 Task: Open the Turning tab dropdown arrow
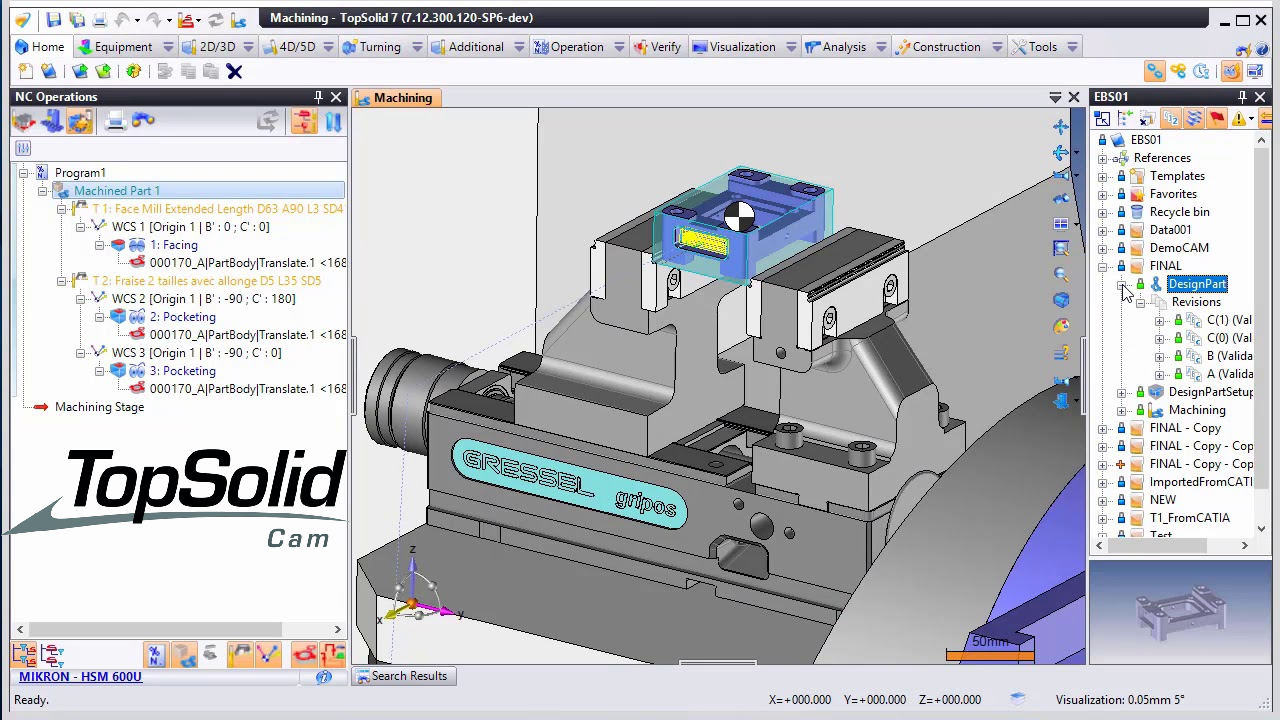coord(417,47)
